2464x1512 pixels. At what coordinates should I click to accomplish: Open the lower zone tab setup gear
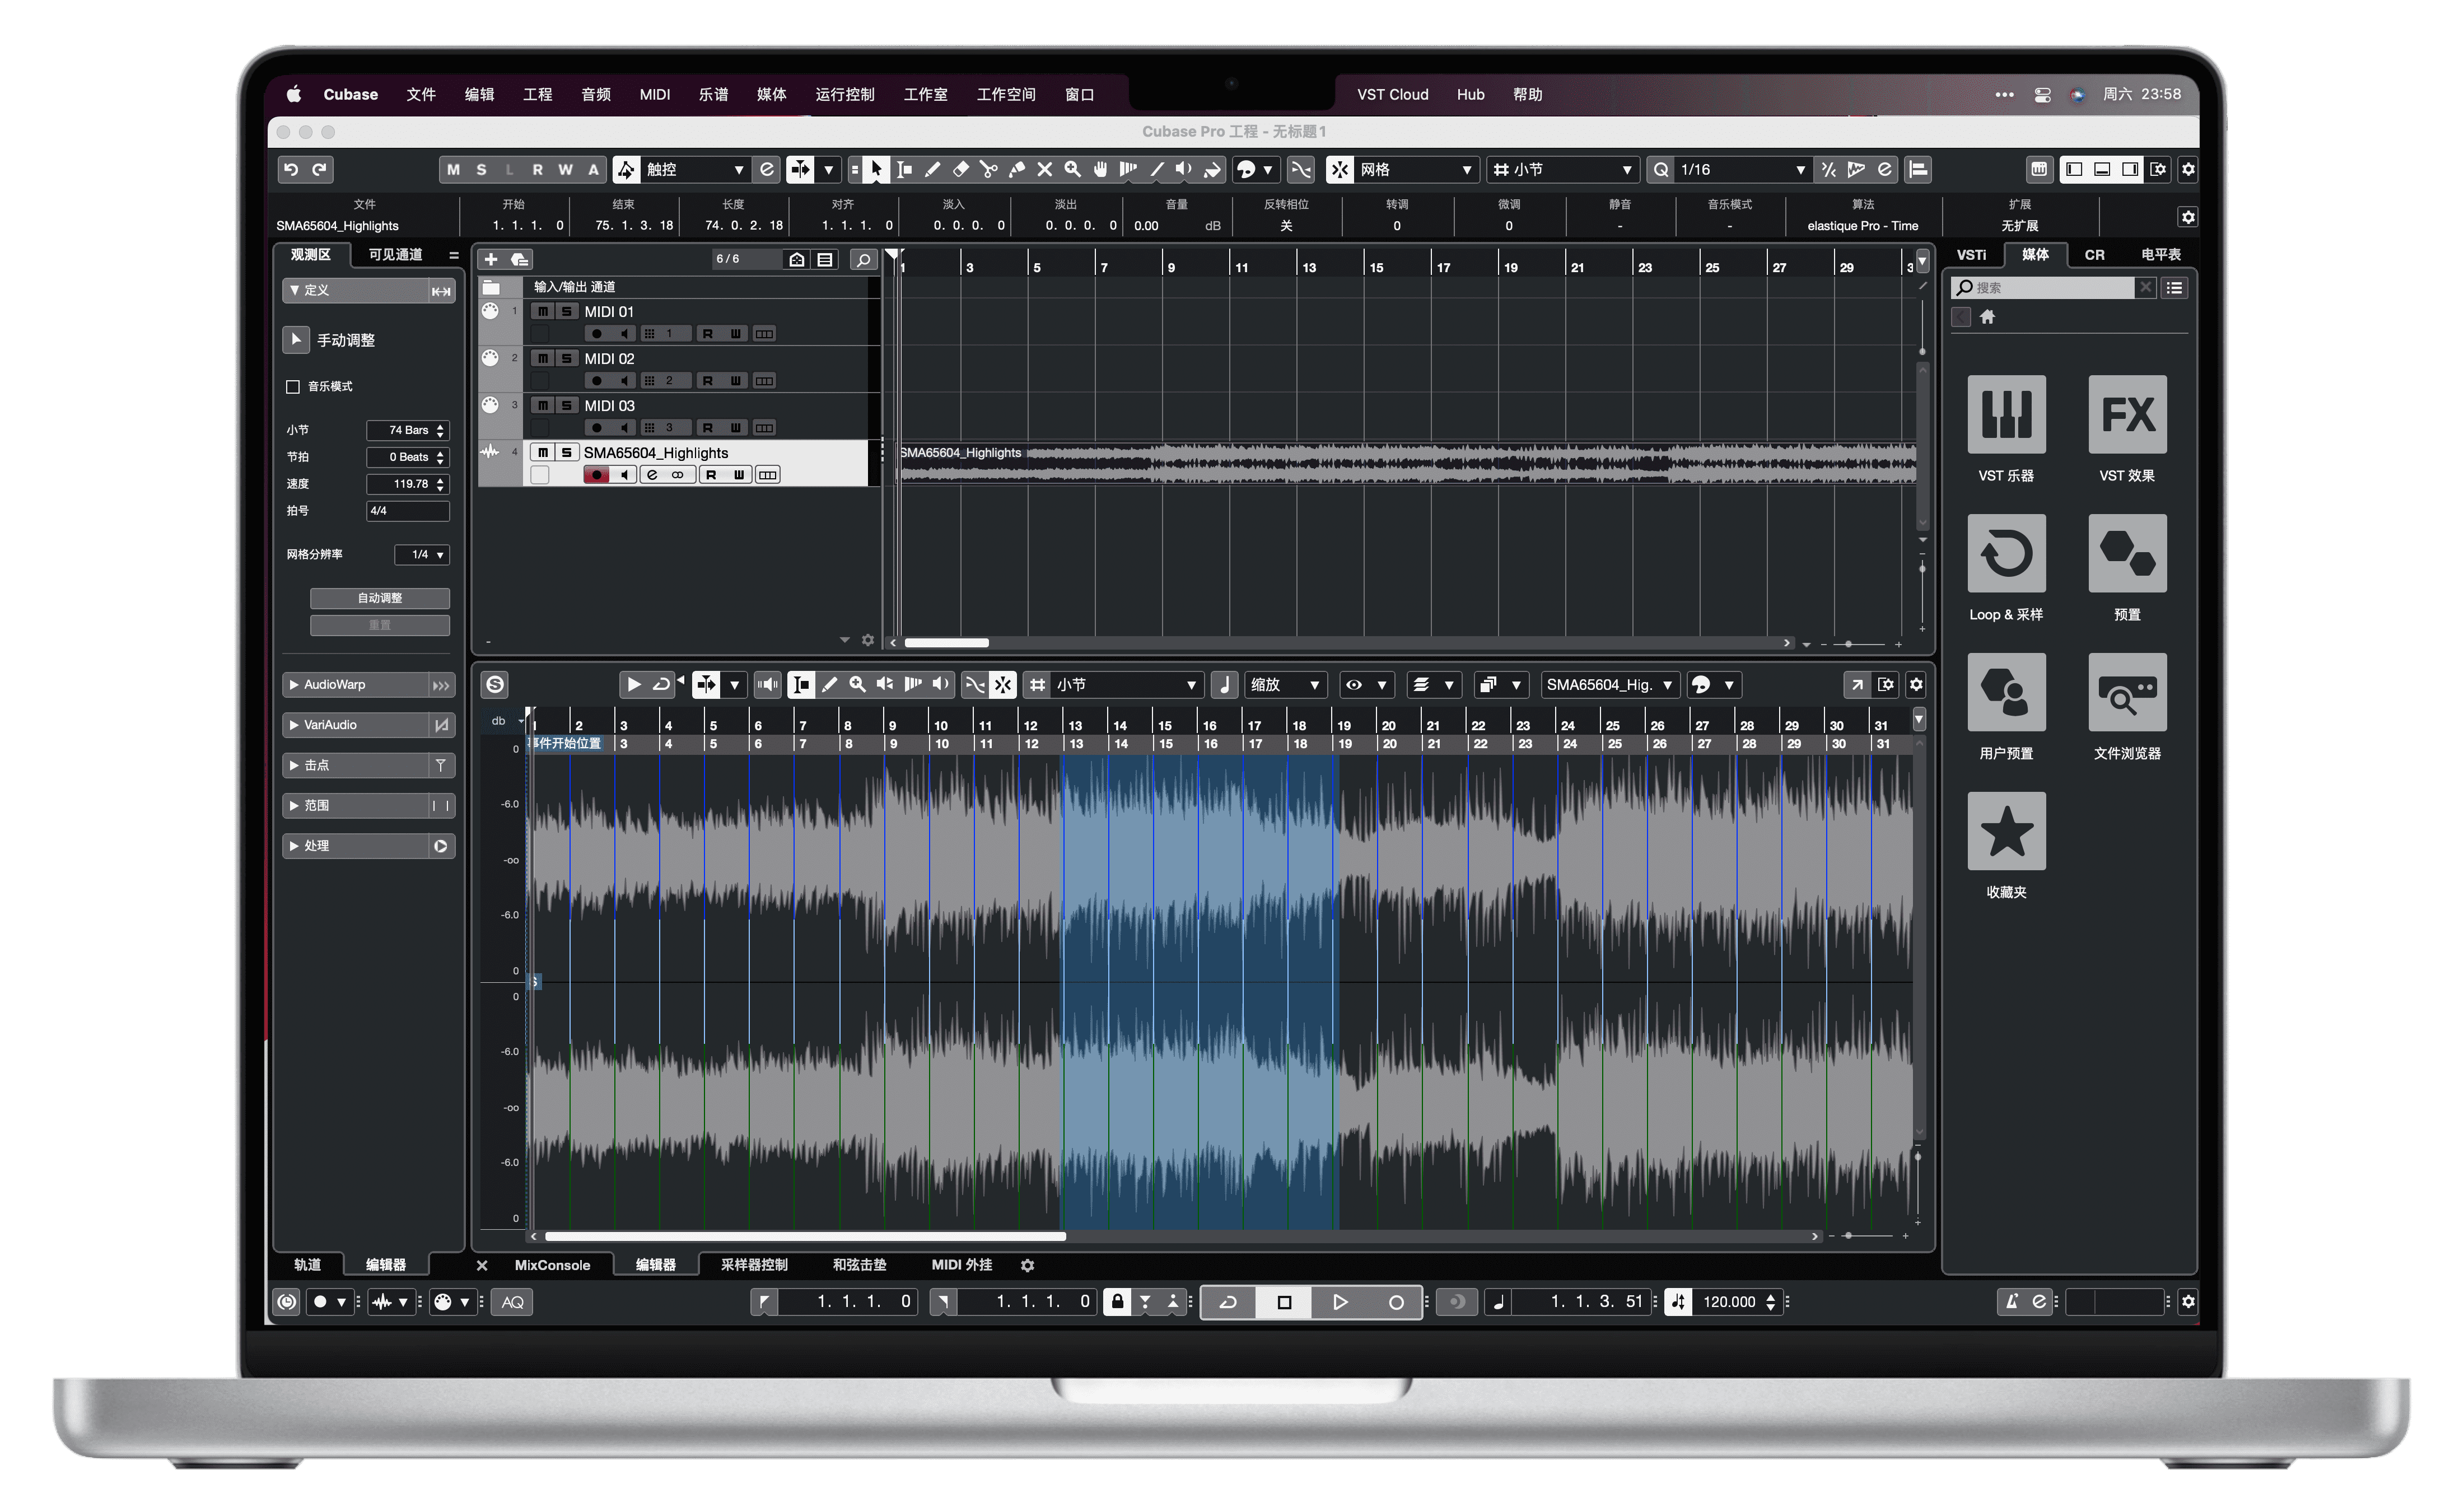(1027, 1266)
